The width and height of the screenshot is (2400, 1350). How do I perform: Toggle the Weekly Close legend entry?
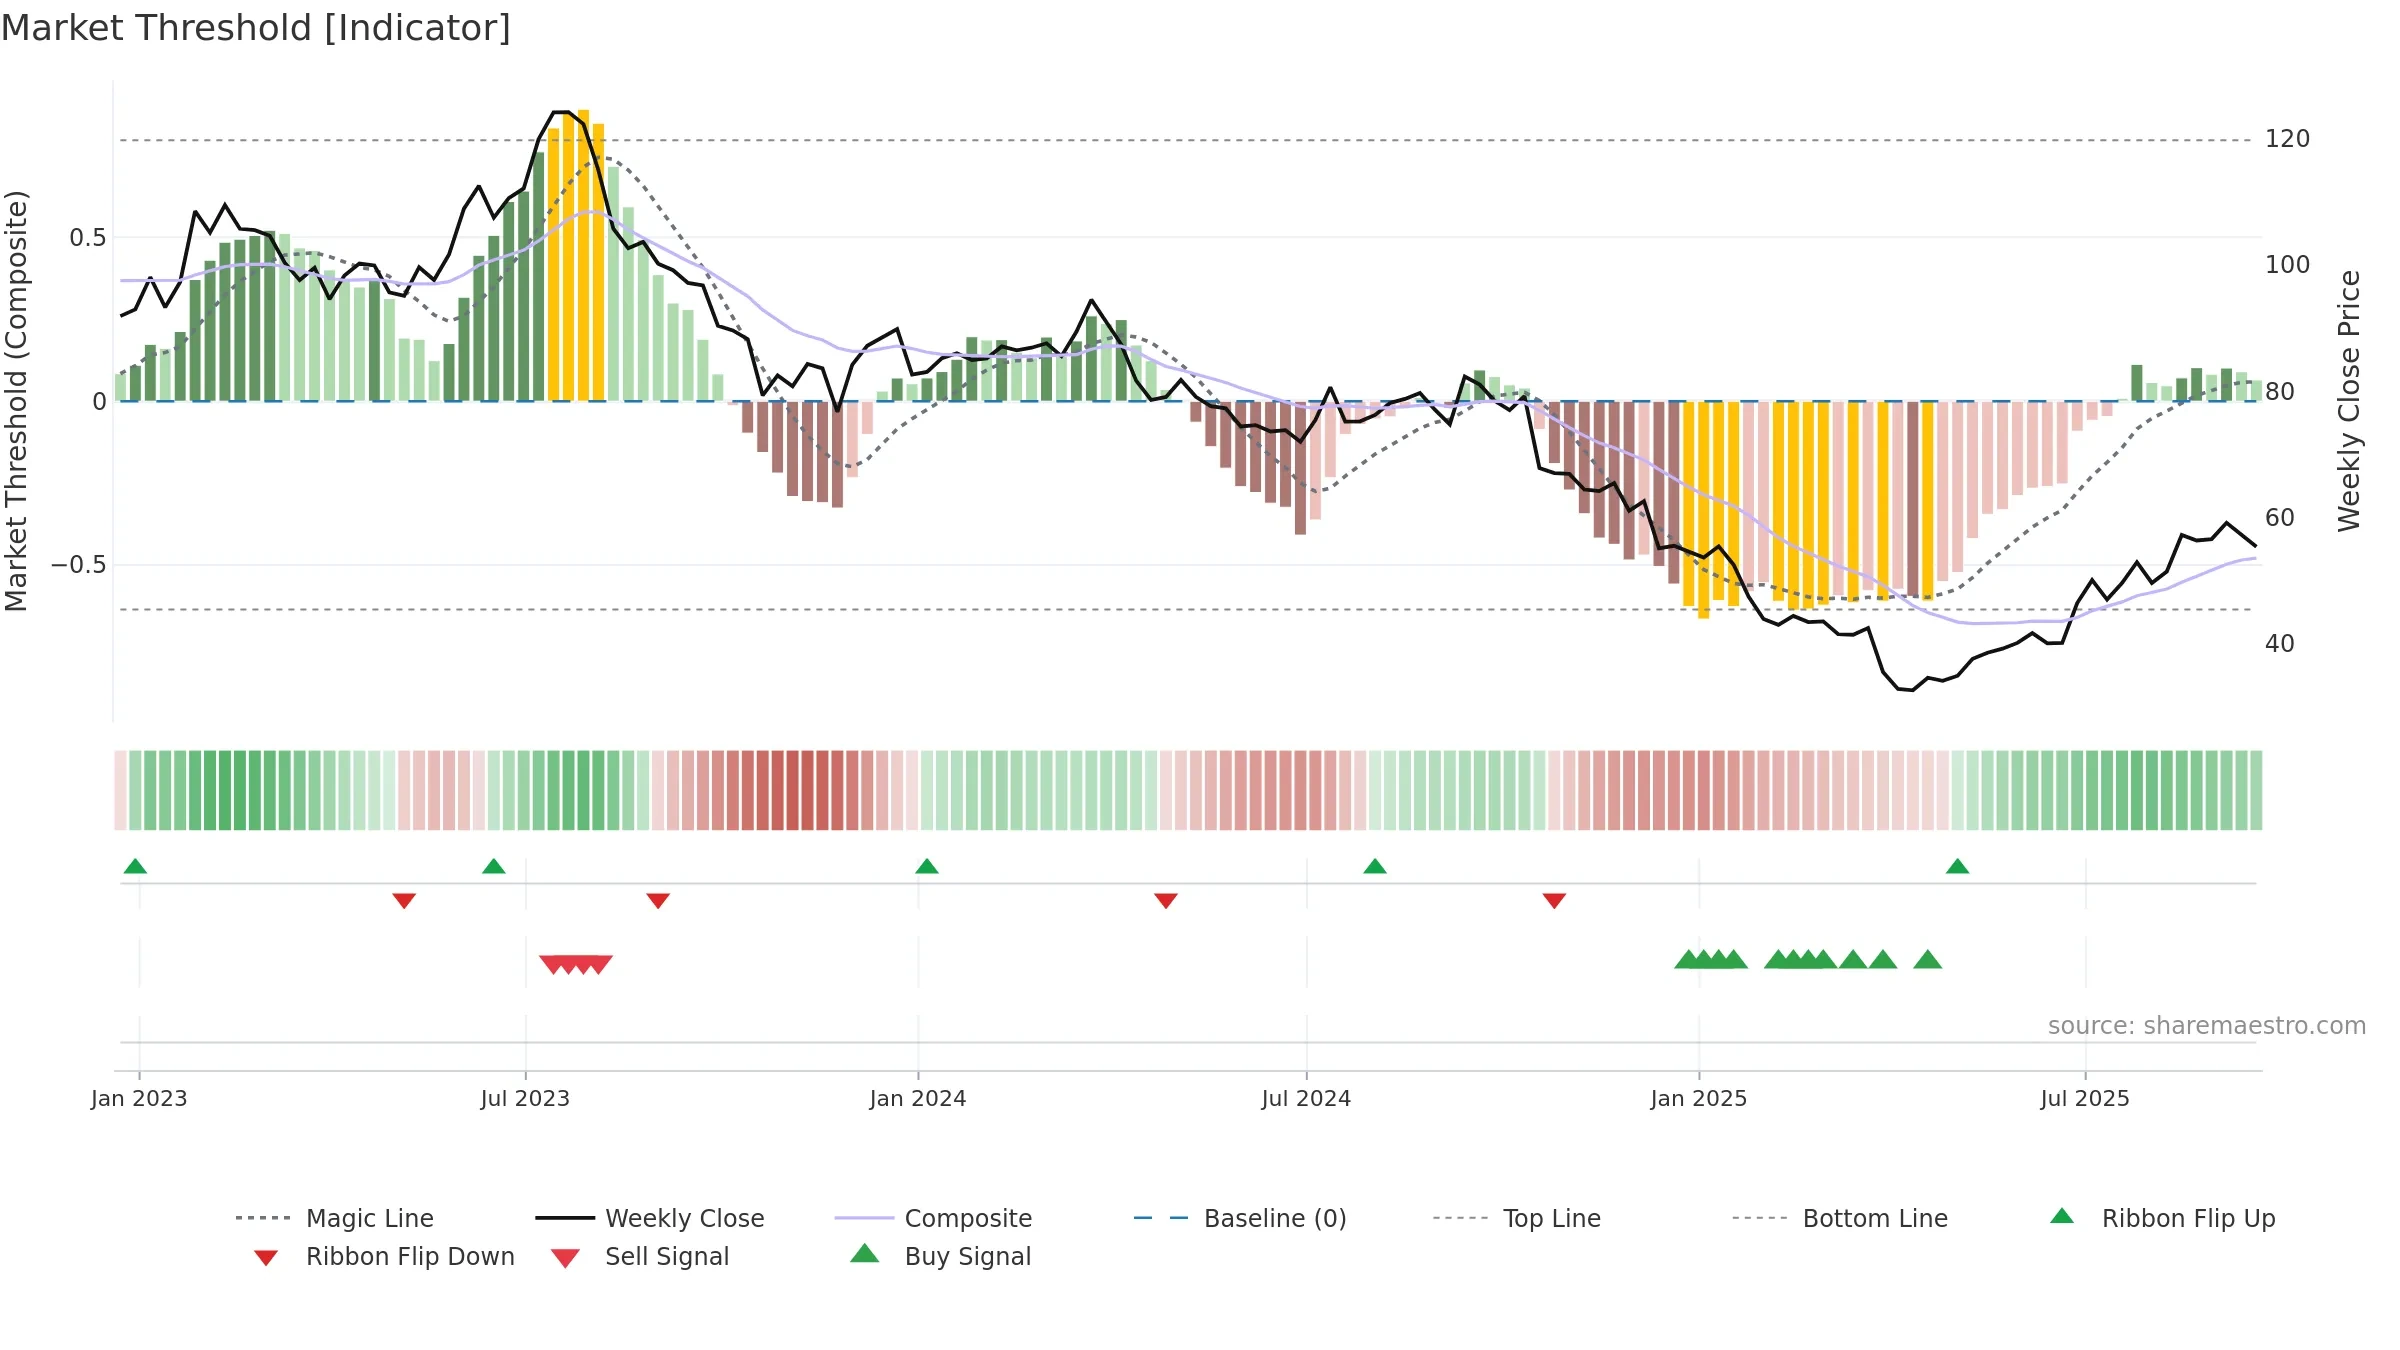649,1218
